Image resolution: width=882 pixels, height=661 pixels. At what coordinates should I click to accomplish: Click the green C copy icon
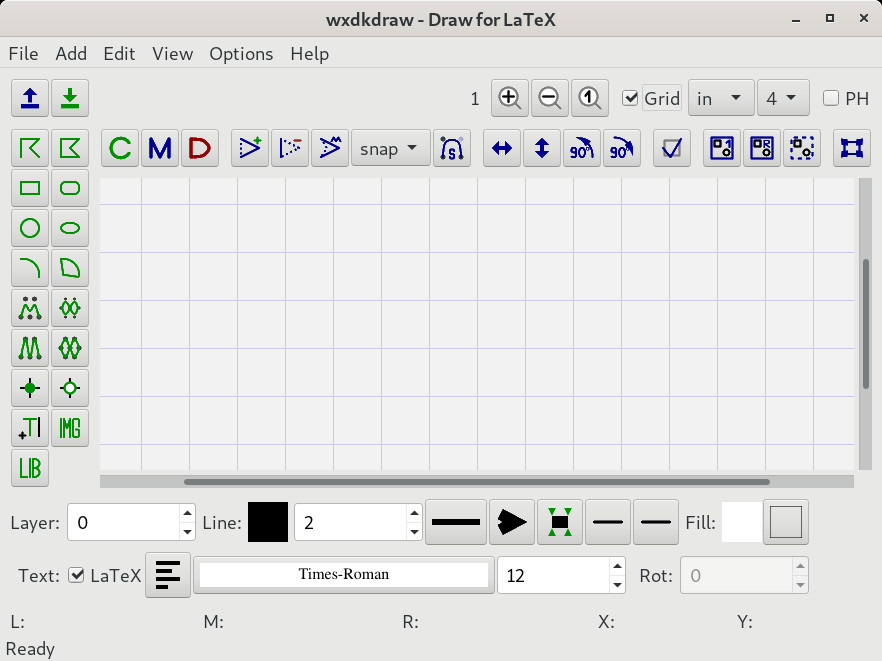pos(120,149)
